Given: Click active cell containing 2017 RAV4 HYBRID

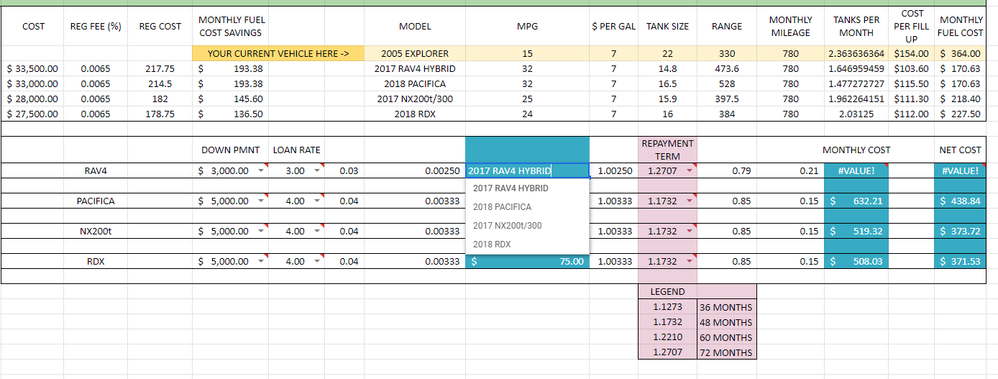Looking at the screenshot, I should tap(528, 170).
